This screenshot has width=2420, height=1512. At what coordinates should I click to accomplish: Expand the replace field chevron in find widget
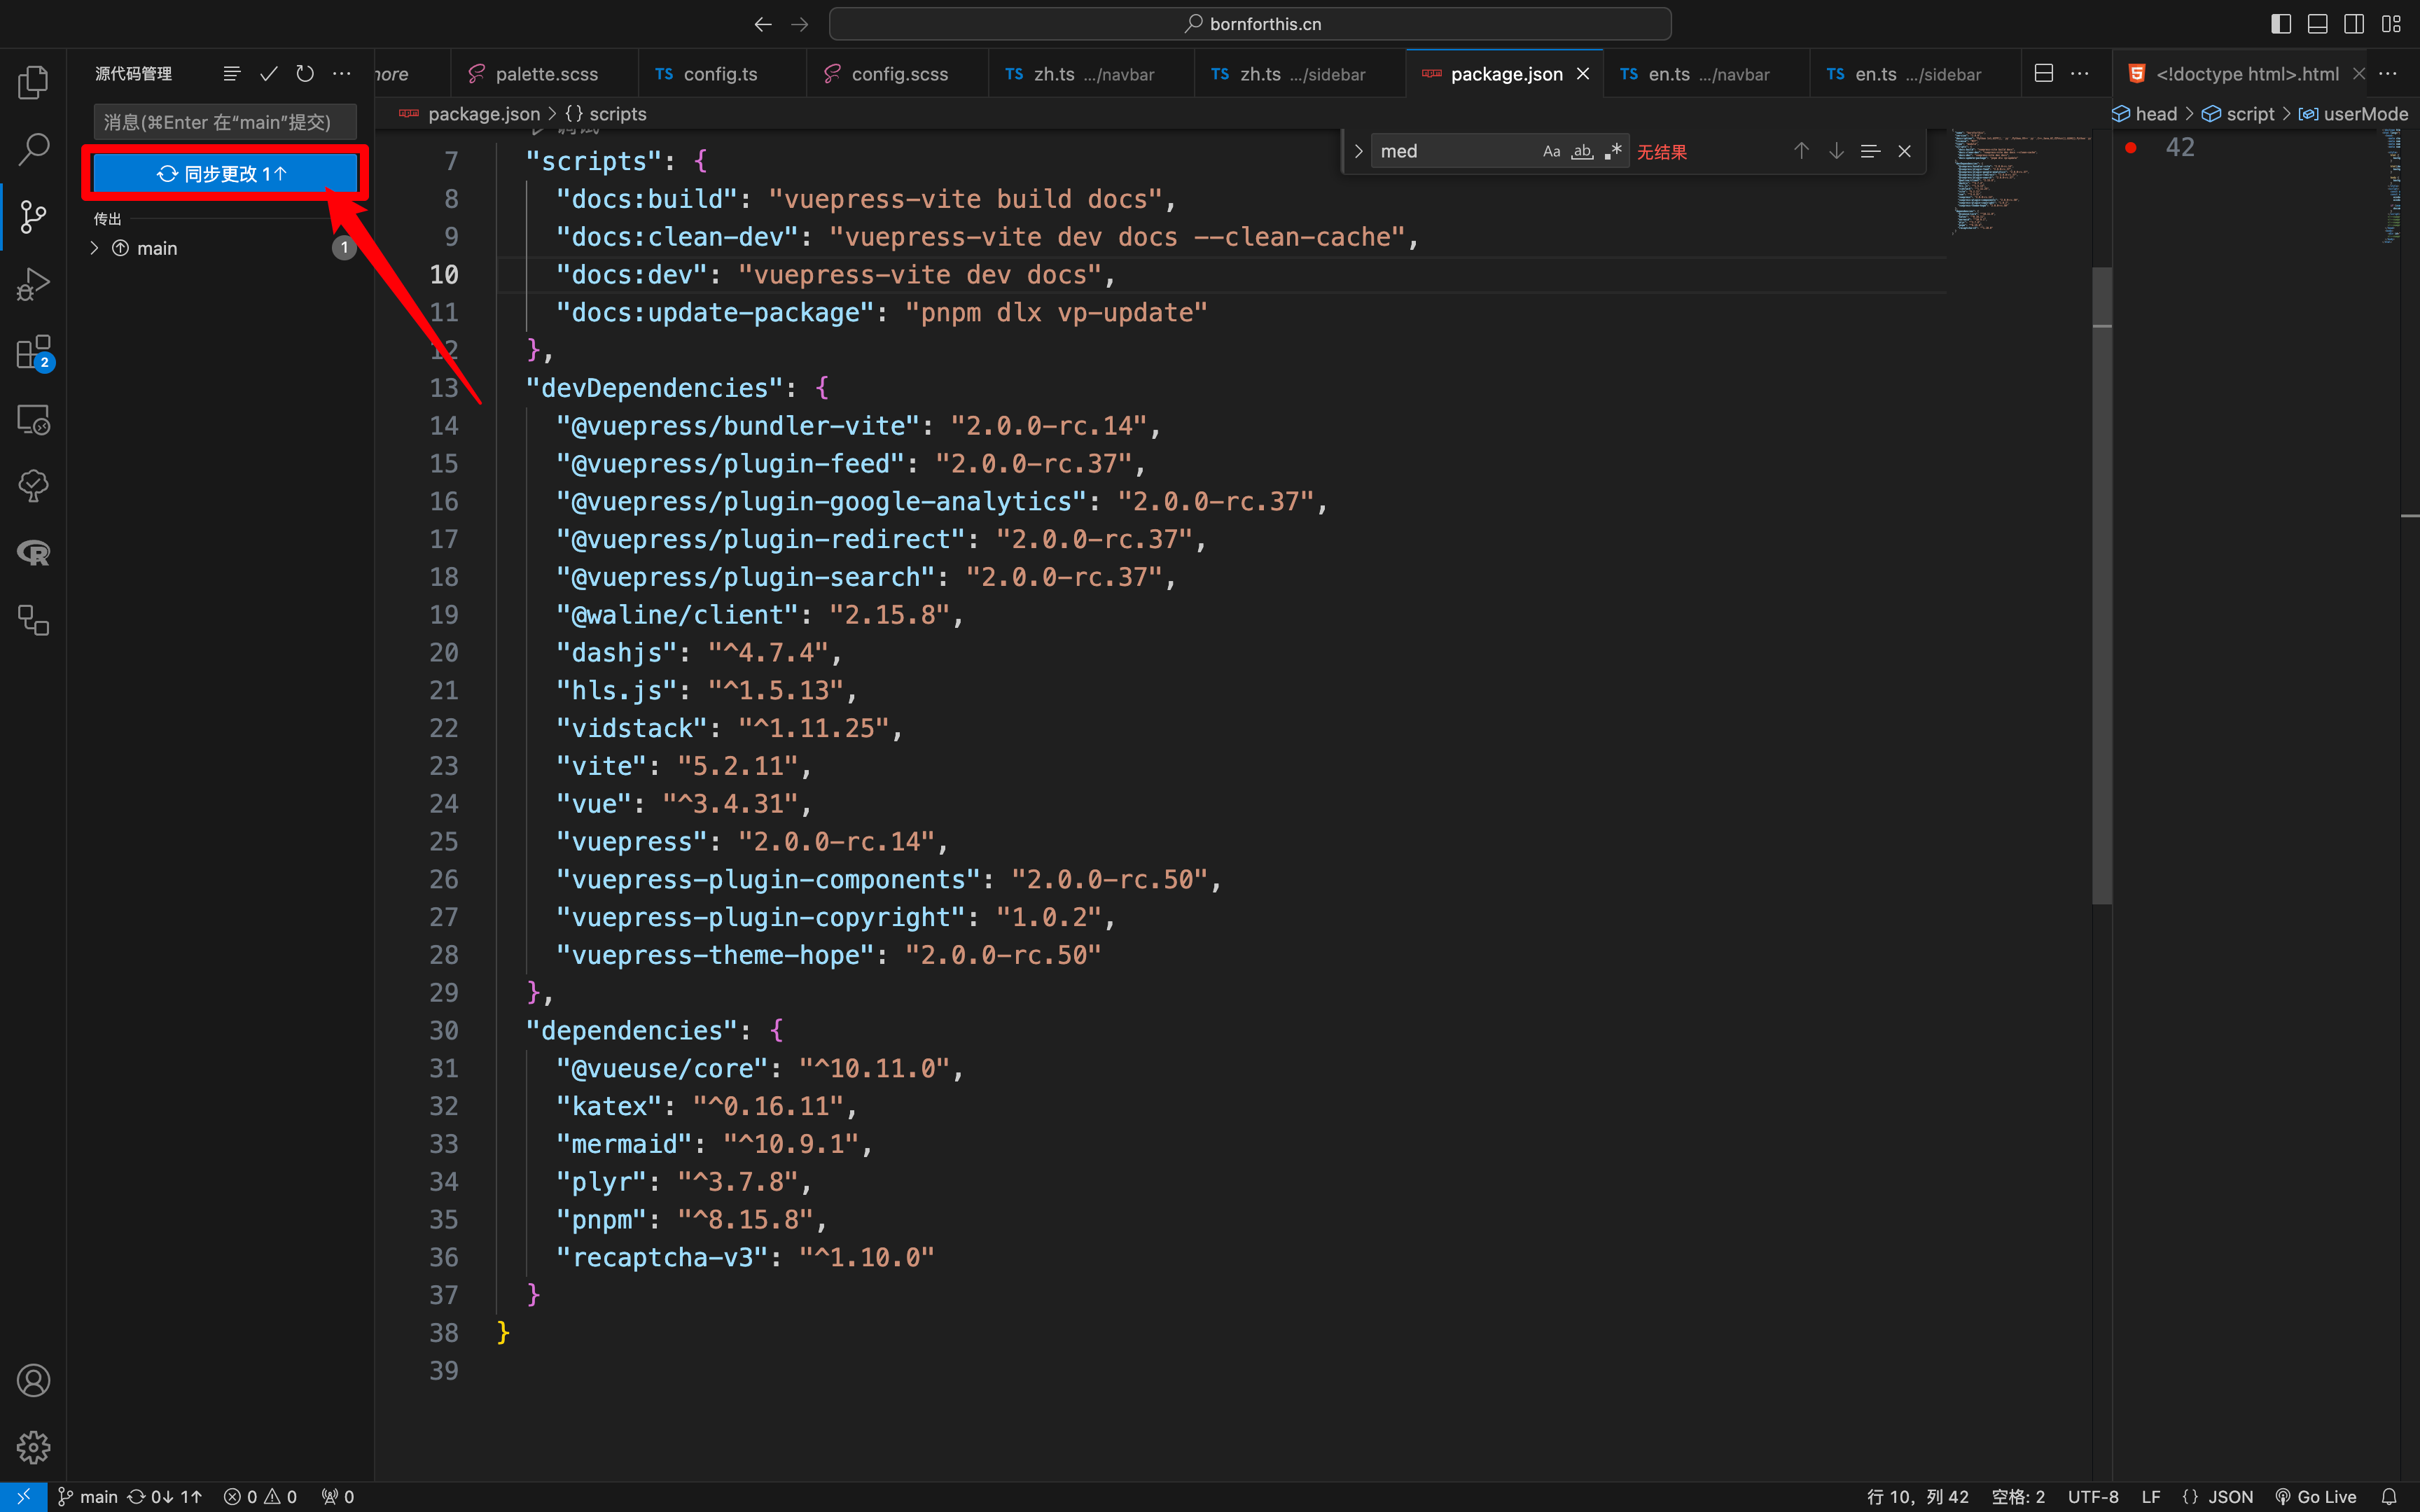point(1358,151)
